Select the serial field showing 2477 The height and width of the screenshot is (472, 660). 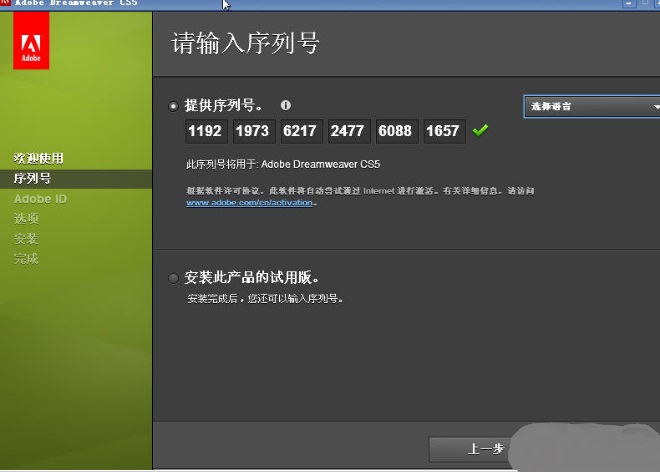pyautogui.click(x=349, y=131)
